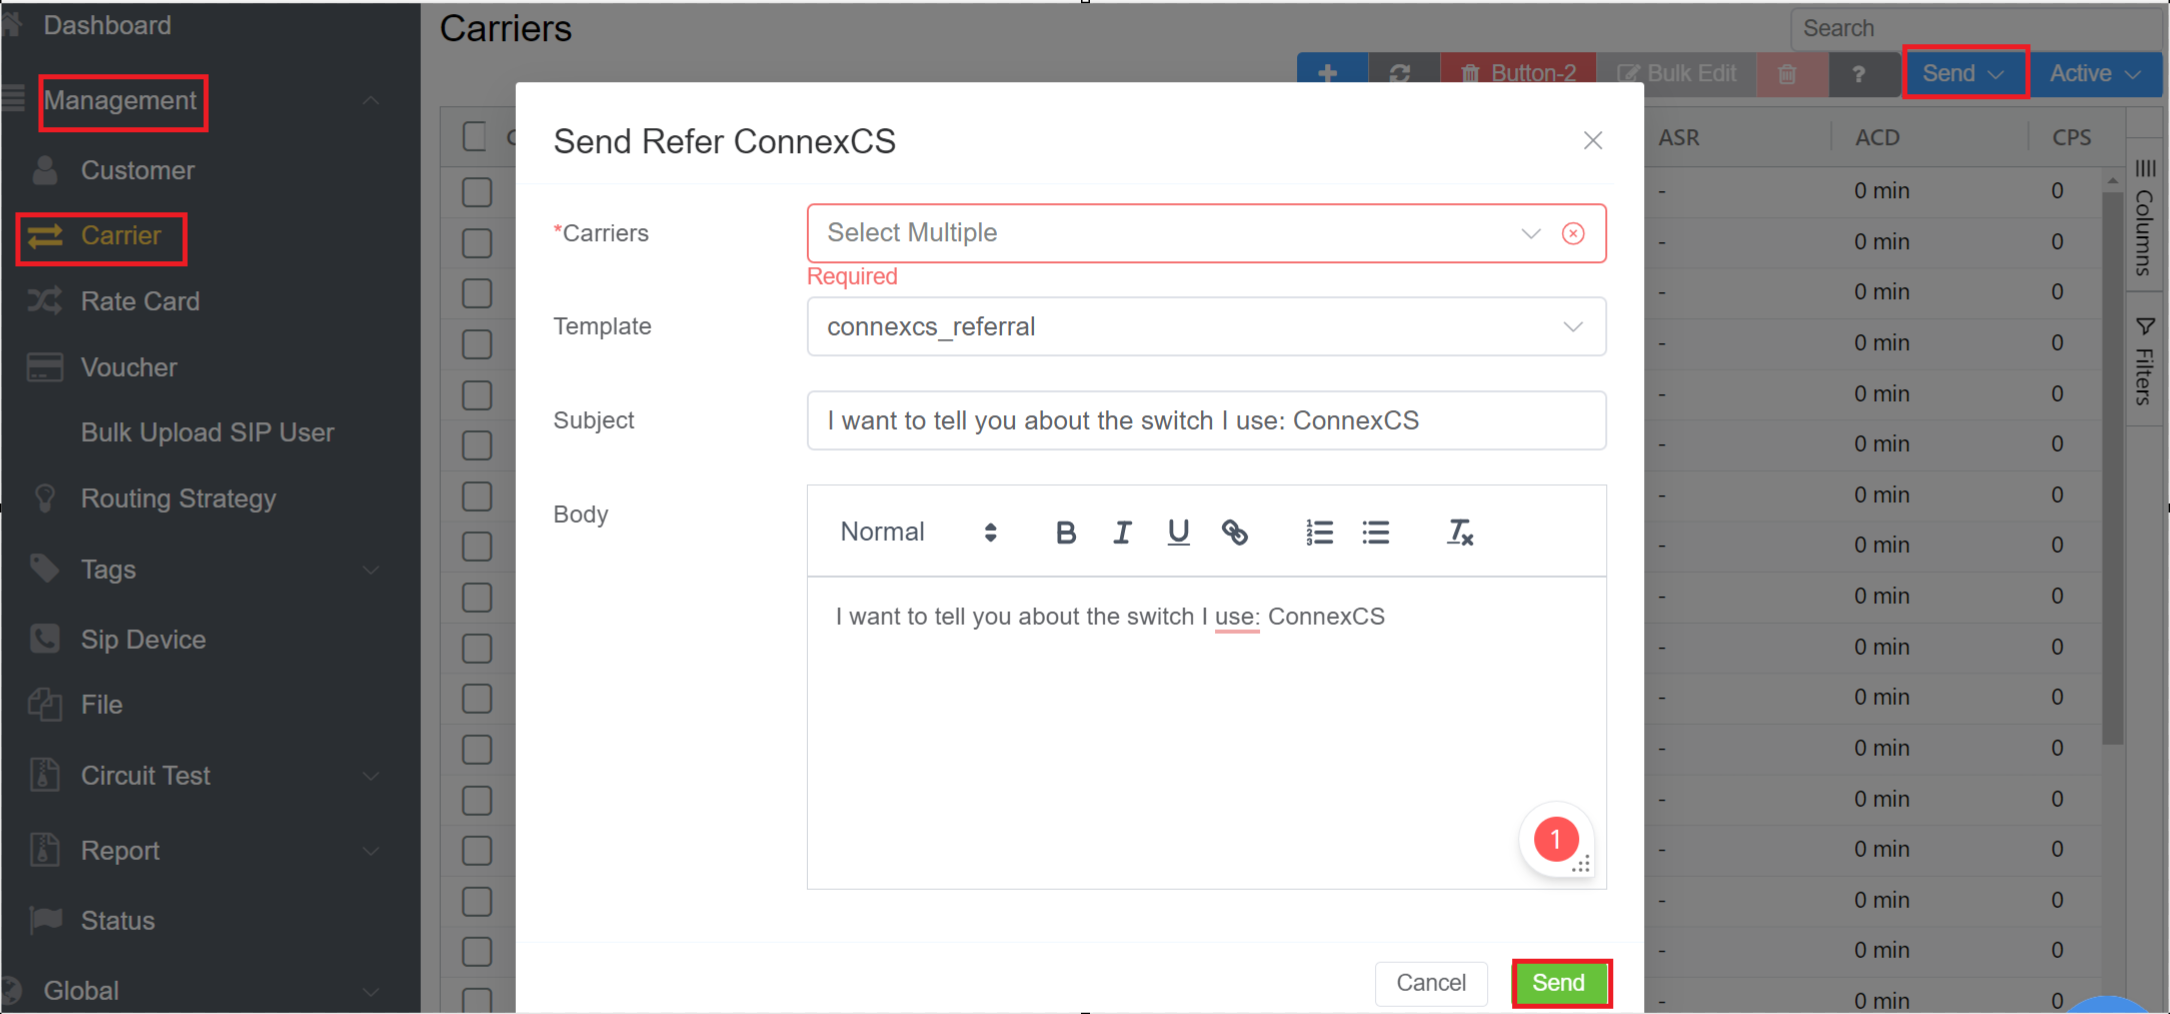
Task: Open the Normal text style dropdown
Action: tap(918, 533)
